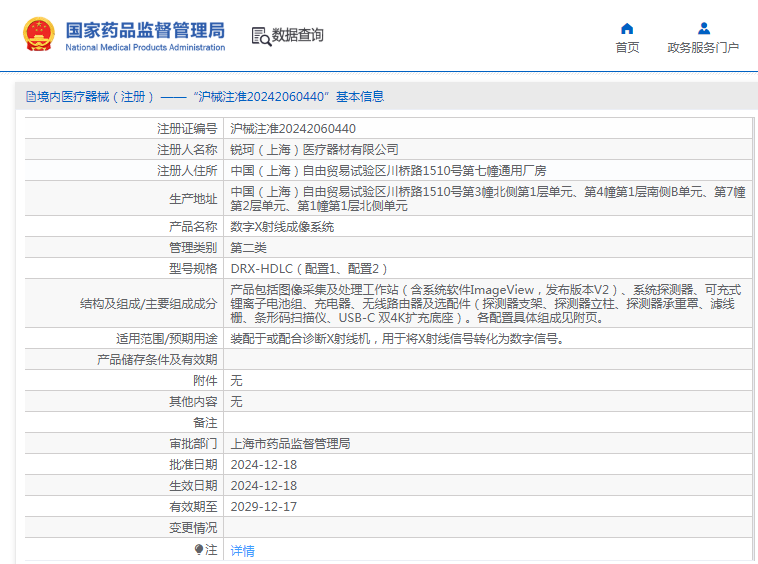The width and height of the screenshot is (758, 564).
Task: Select DRX-HDLC（配置1、配置2）
Action: click(309, 269)
